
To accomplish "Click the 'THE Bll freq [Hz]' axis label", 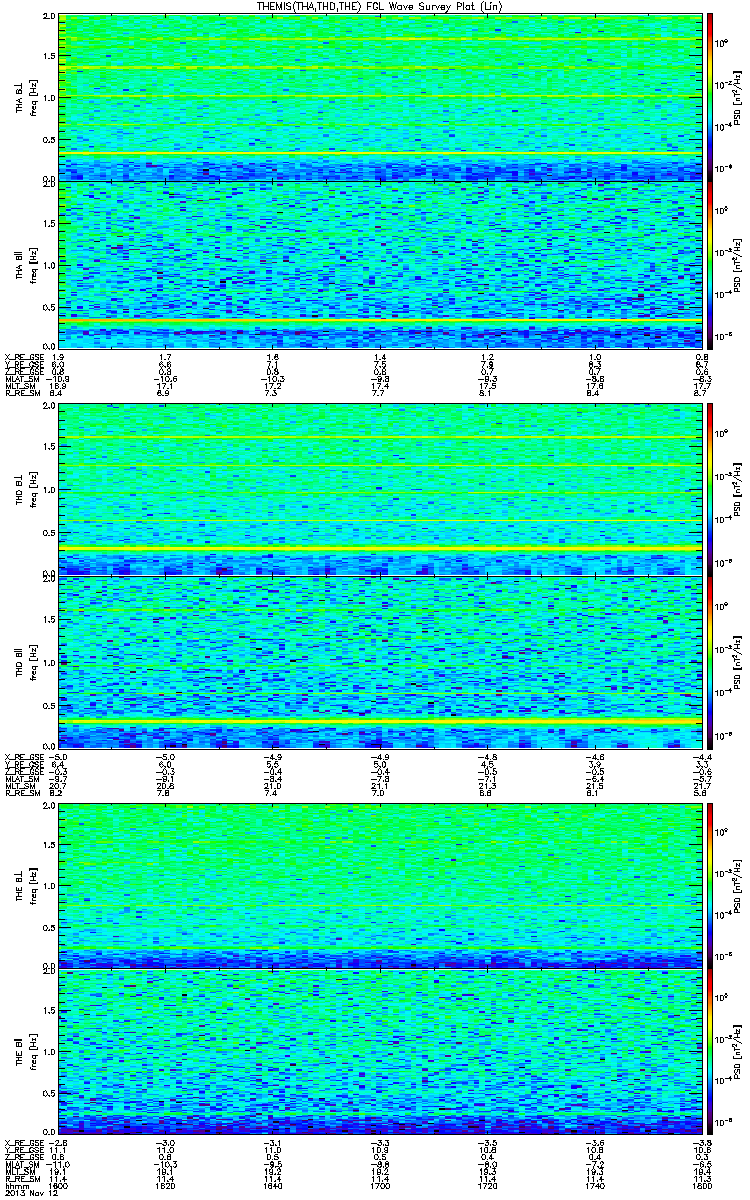I will (x=25, y=1052).
